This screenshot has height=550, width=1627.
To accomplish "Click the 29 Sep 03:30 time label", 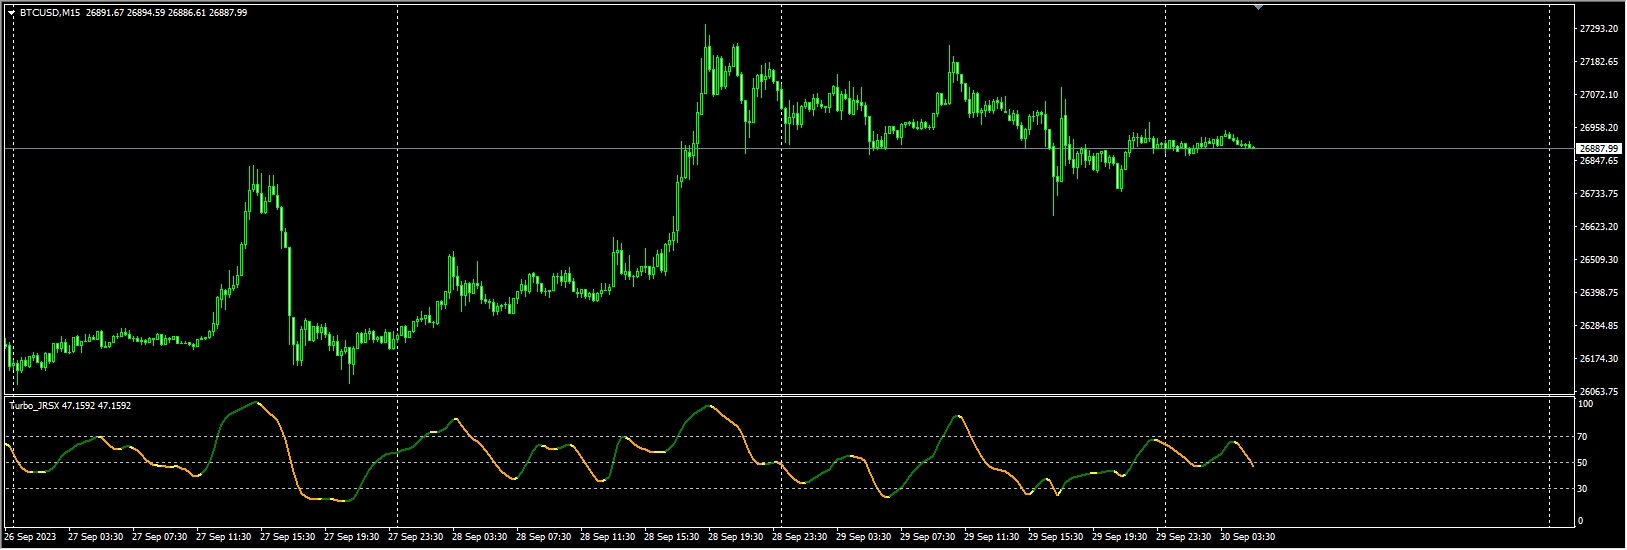I will [864, 537].
